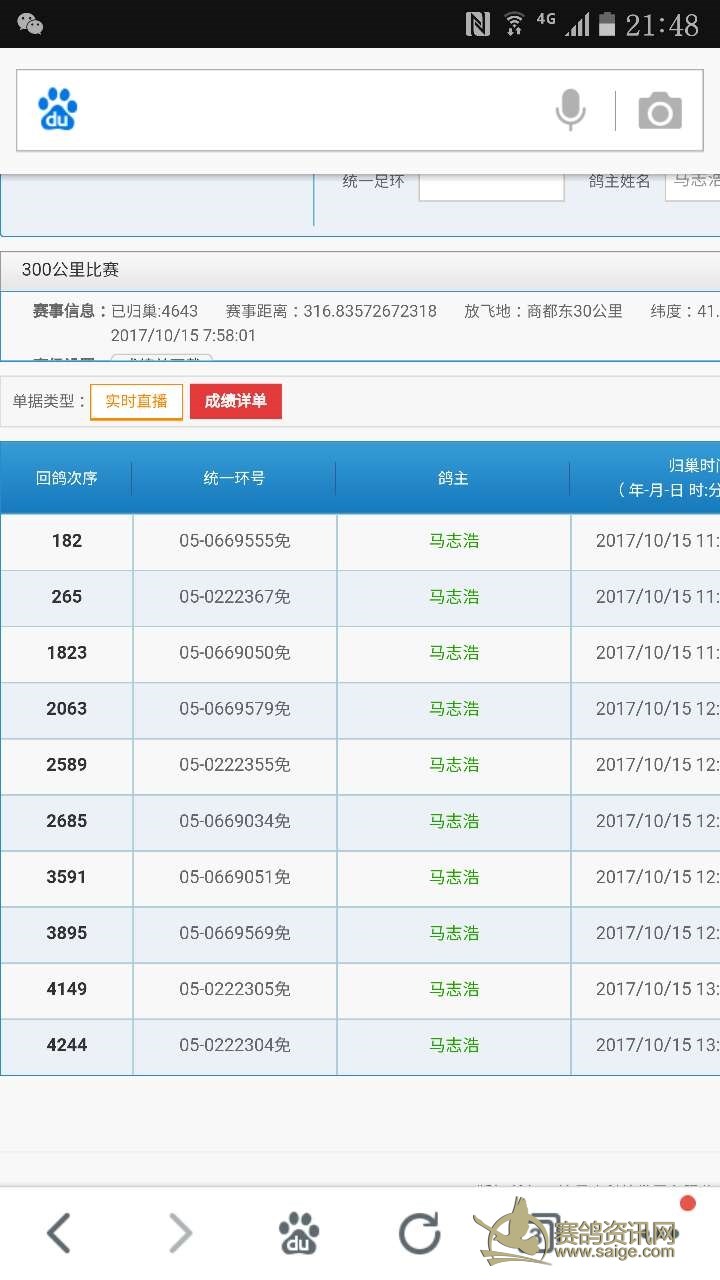Image resolution: width=720 pixels, height=1280 pixels.
Task: Start voice search with microphone icon
Action: click(x=570, y=110)
